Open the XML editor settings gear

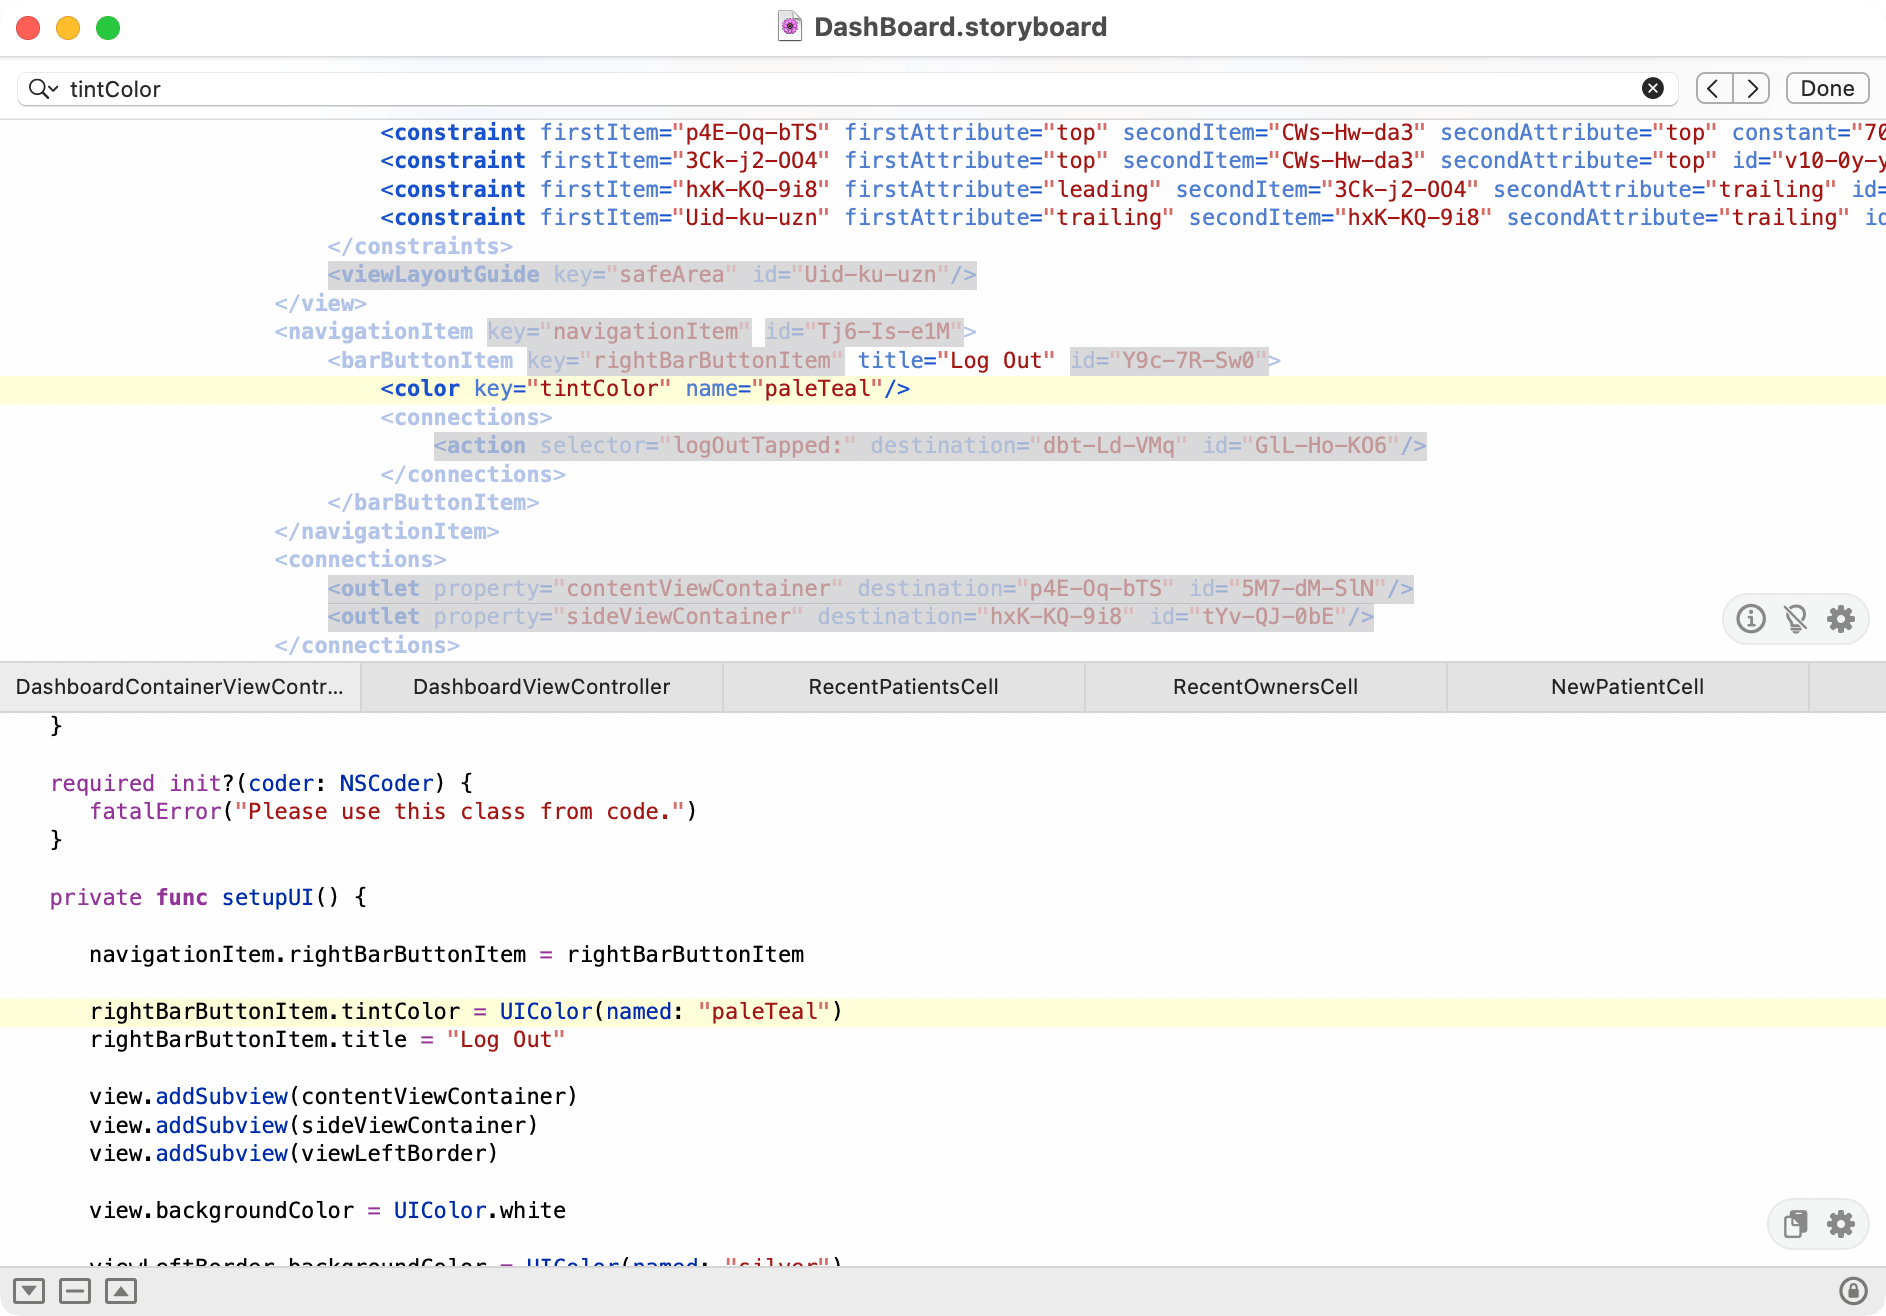[x=1841, y=618]
